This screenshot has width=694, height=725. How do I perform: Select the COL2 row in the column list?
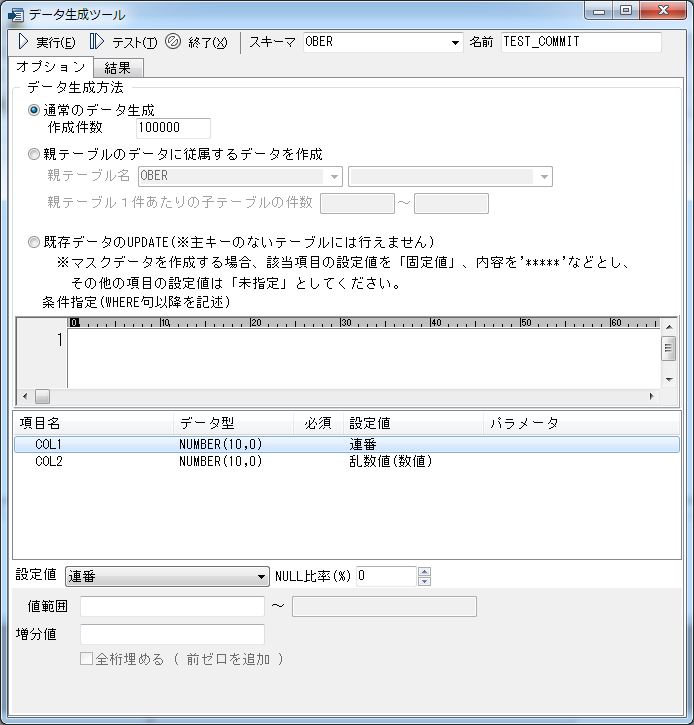click(49, 462)
